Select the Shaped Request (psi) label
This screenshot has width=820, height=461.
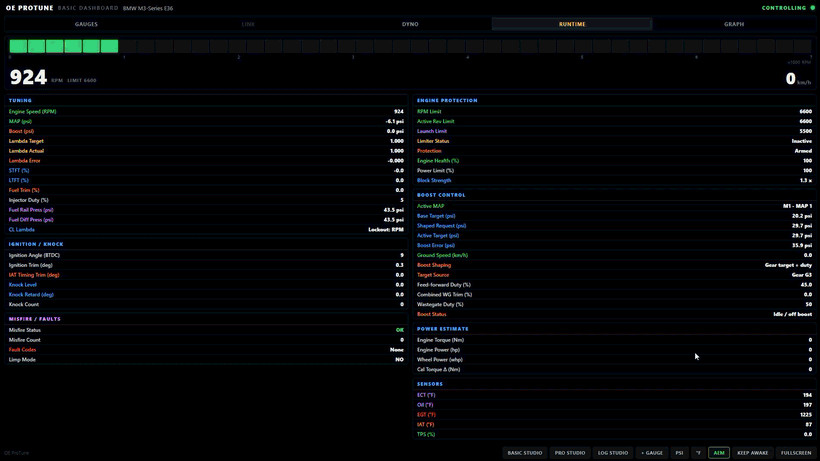pos(441,226)
